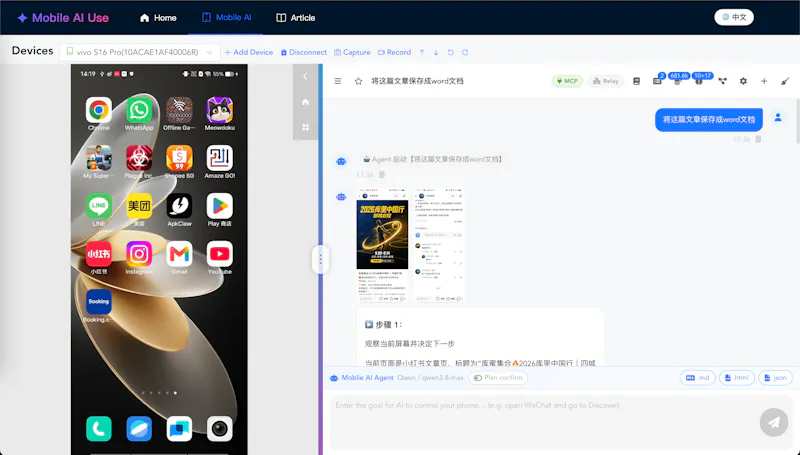Tap the Meowdoku cat app icon

coord(219,110)
